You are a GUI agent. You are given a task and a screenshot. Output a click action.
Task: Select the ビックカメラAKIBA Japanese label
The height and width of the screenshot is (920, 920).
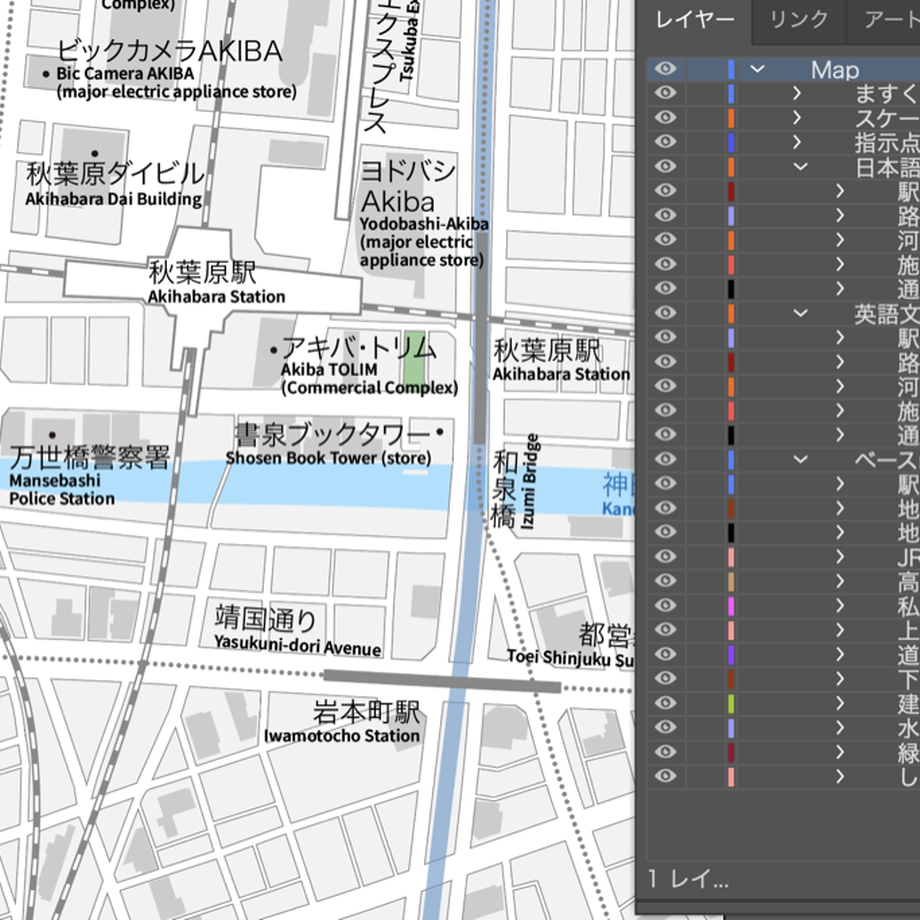(170, 51)
